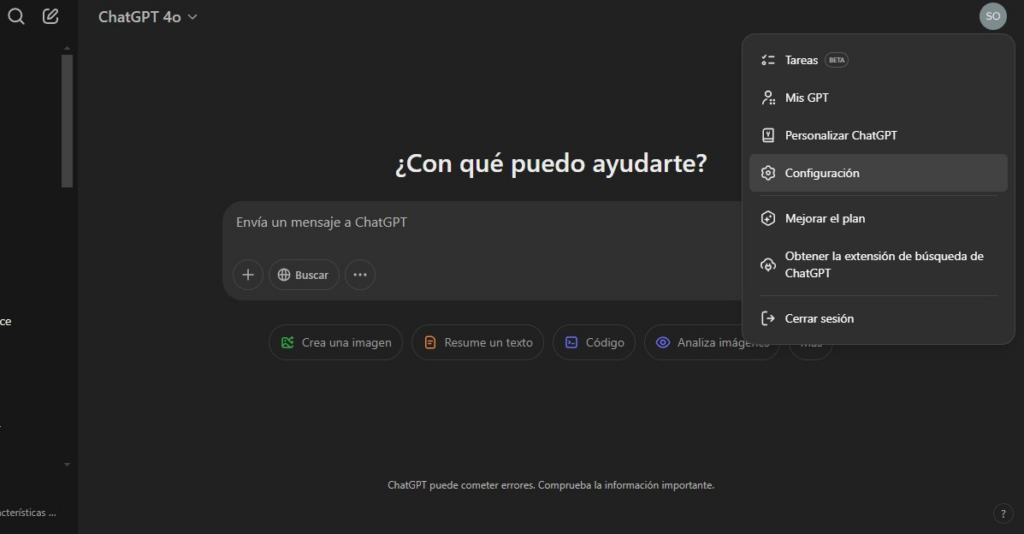Choose the Crea una imagen suggestion
1024x534 pixels.
(x=336, y=343)
